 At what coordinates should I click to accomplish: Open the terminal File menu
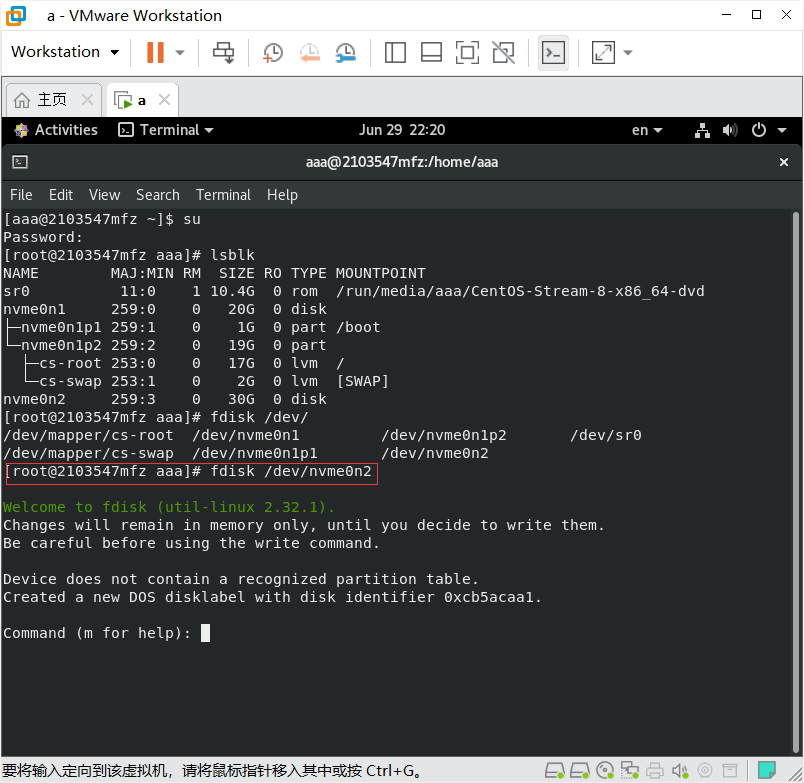tap(21, 195)
